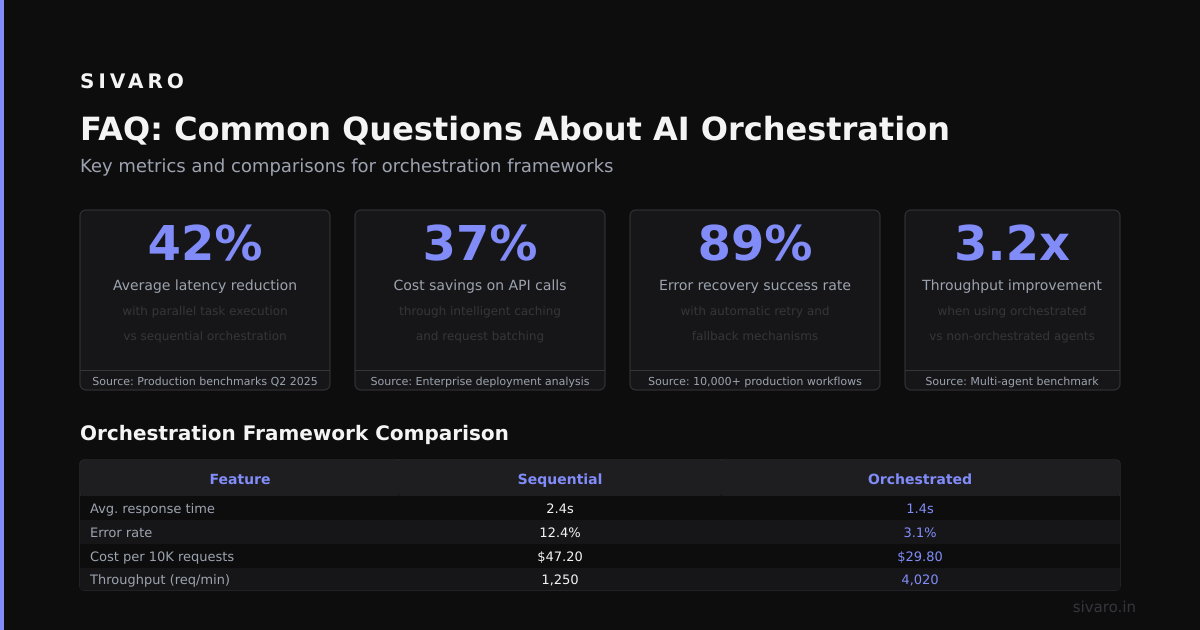Select the 3.2x throughput improvement figure
Image resolution: width=1200 pixels, height=630 pixels.
1012,244
